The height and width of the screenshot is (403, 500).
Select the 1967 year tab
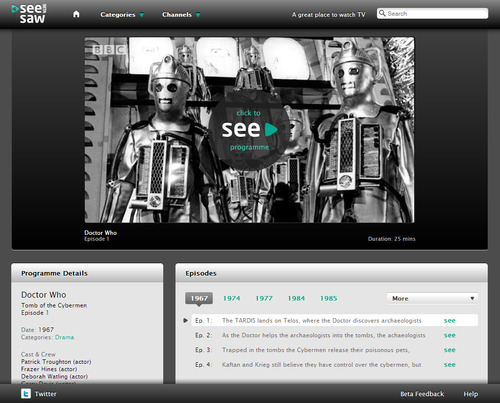199,298
